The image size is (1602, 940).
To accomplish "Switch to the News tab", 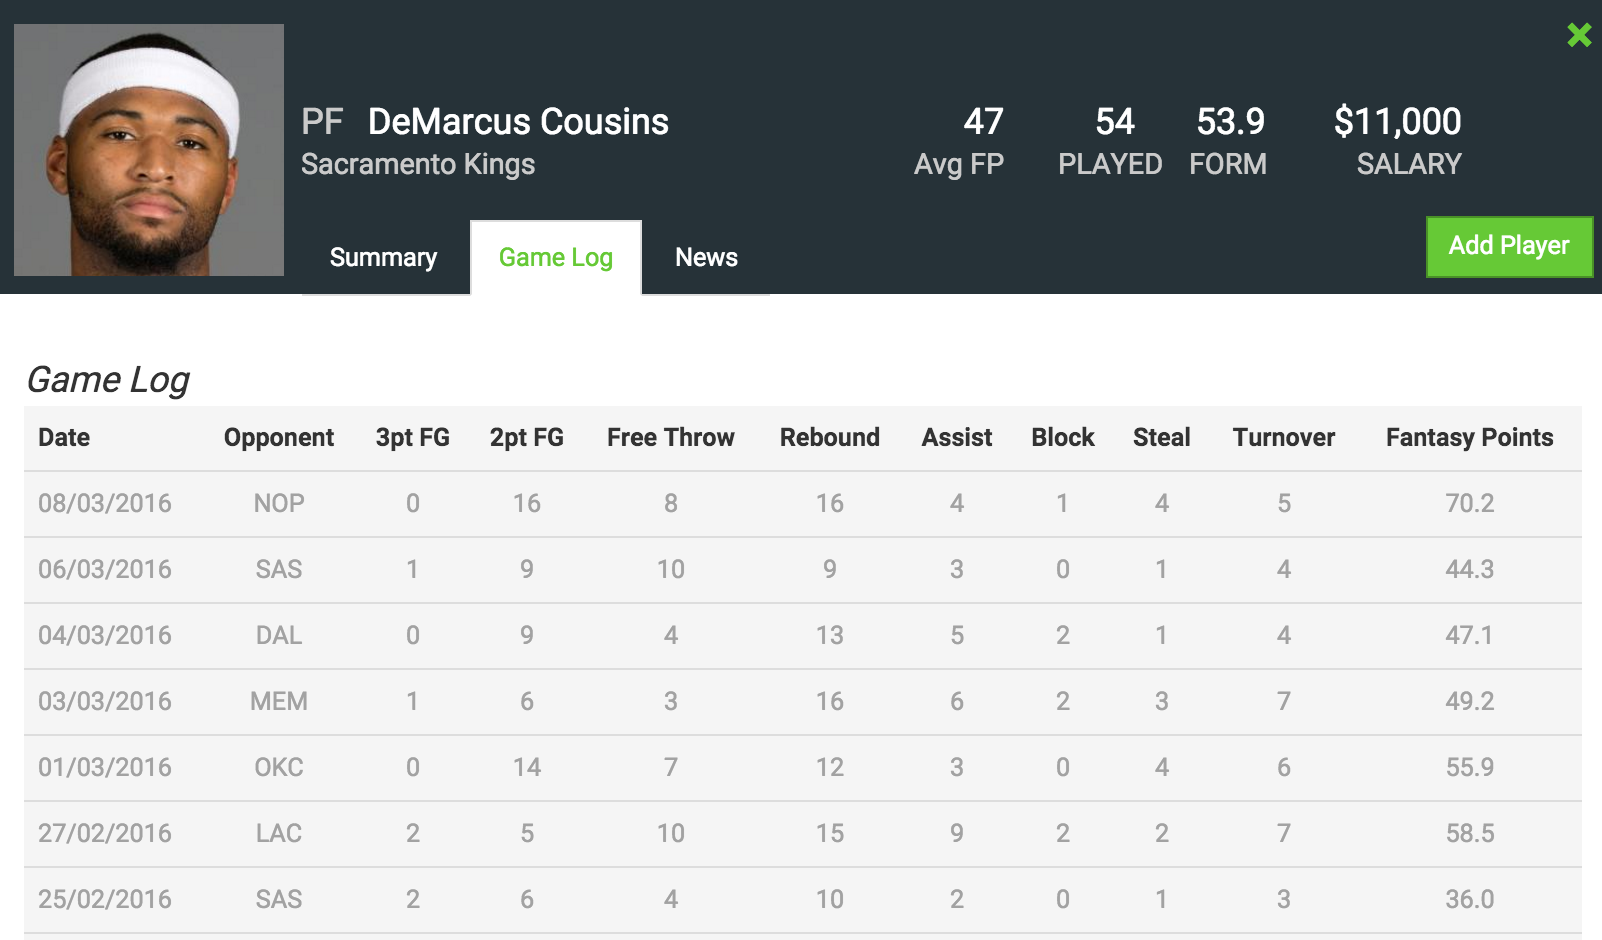I will click(706, 257).
